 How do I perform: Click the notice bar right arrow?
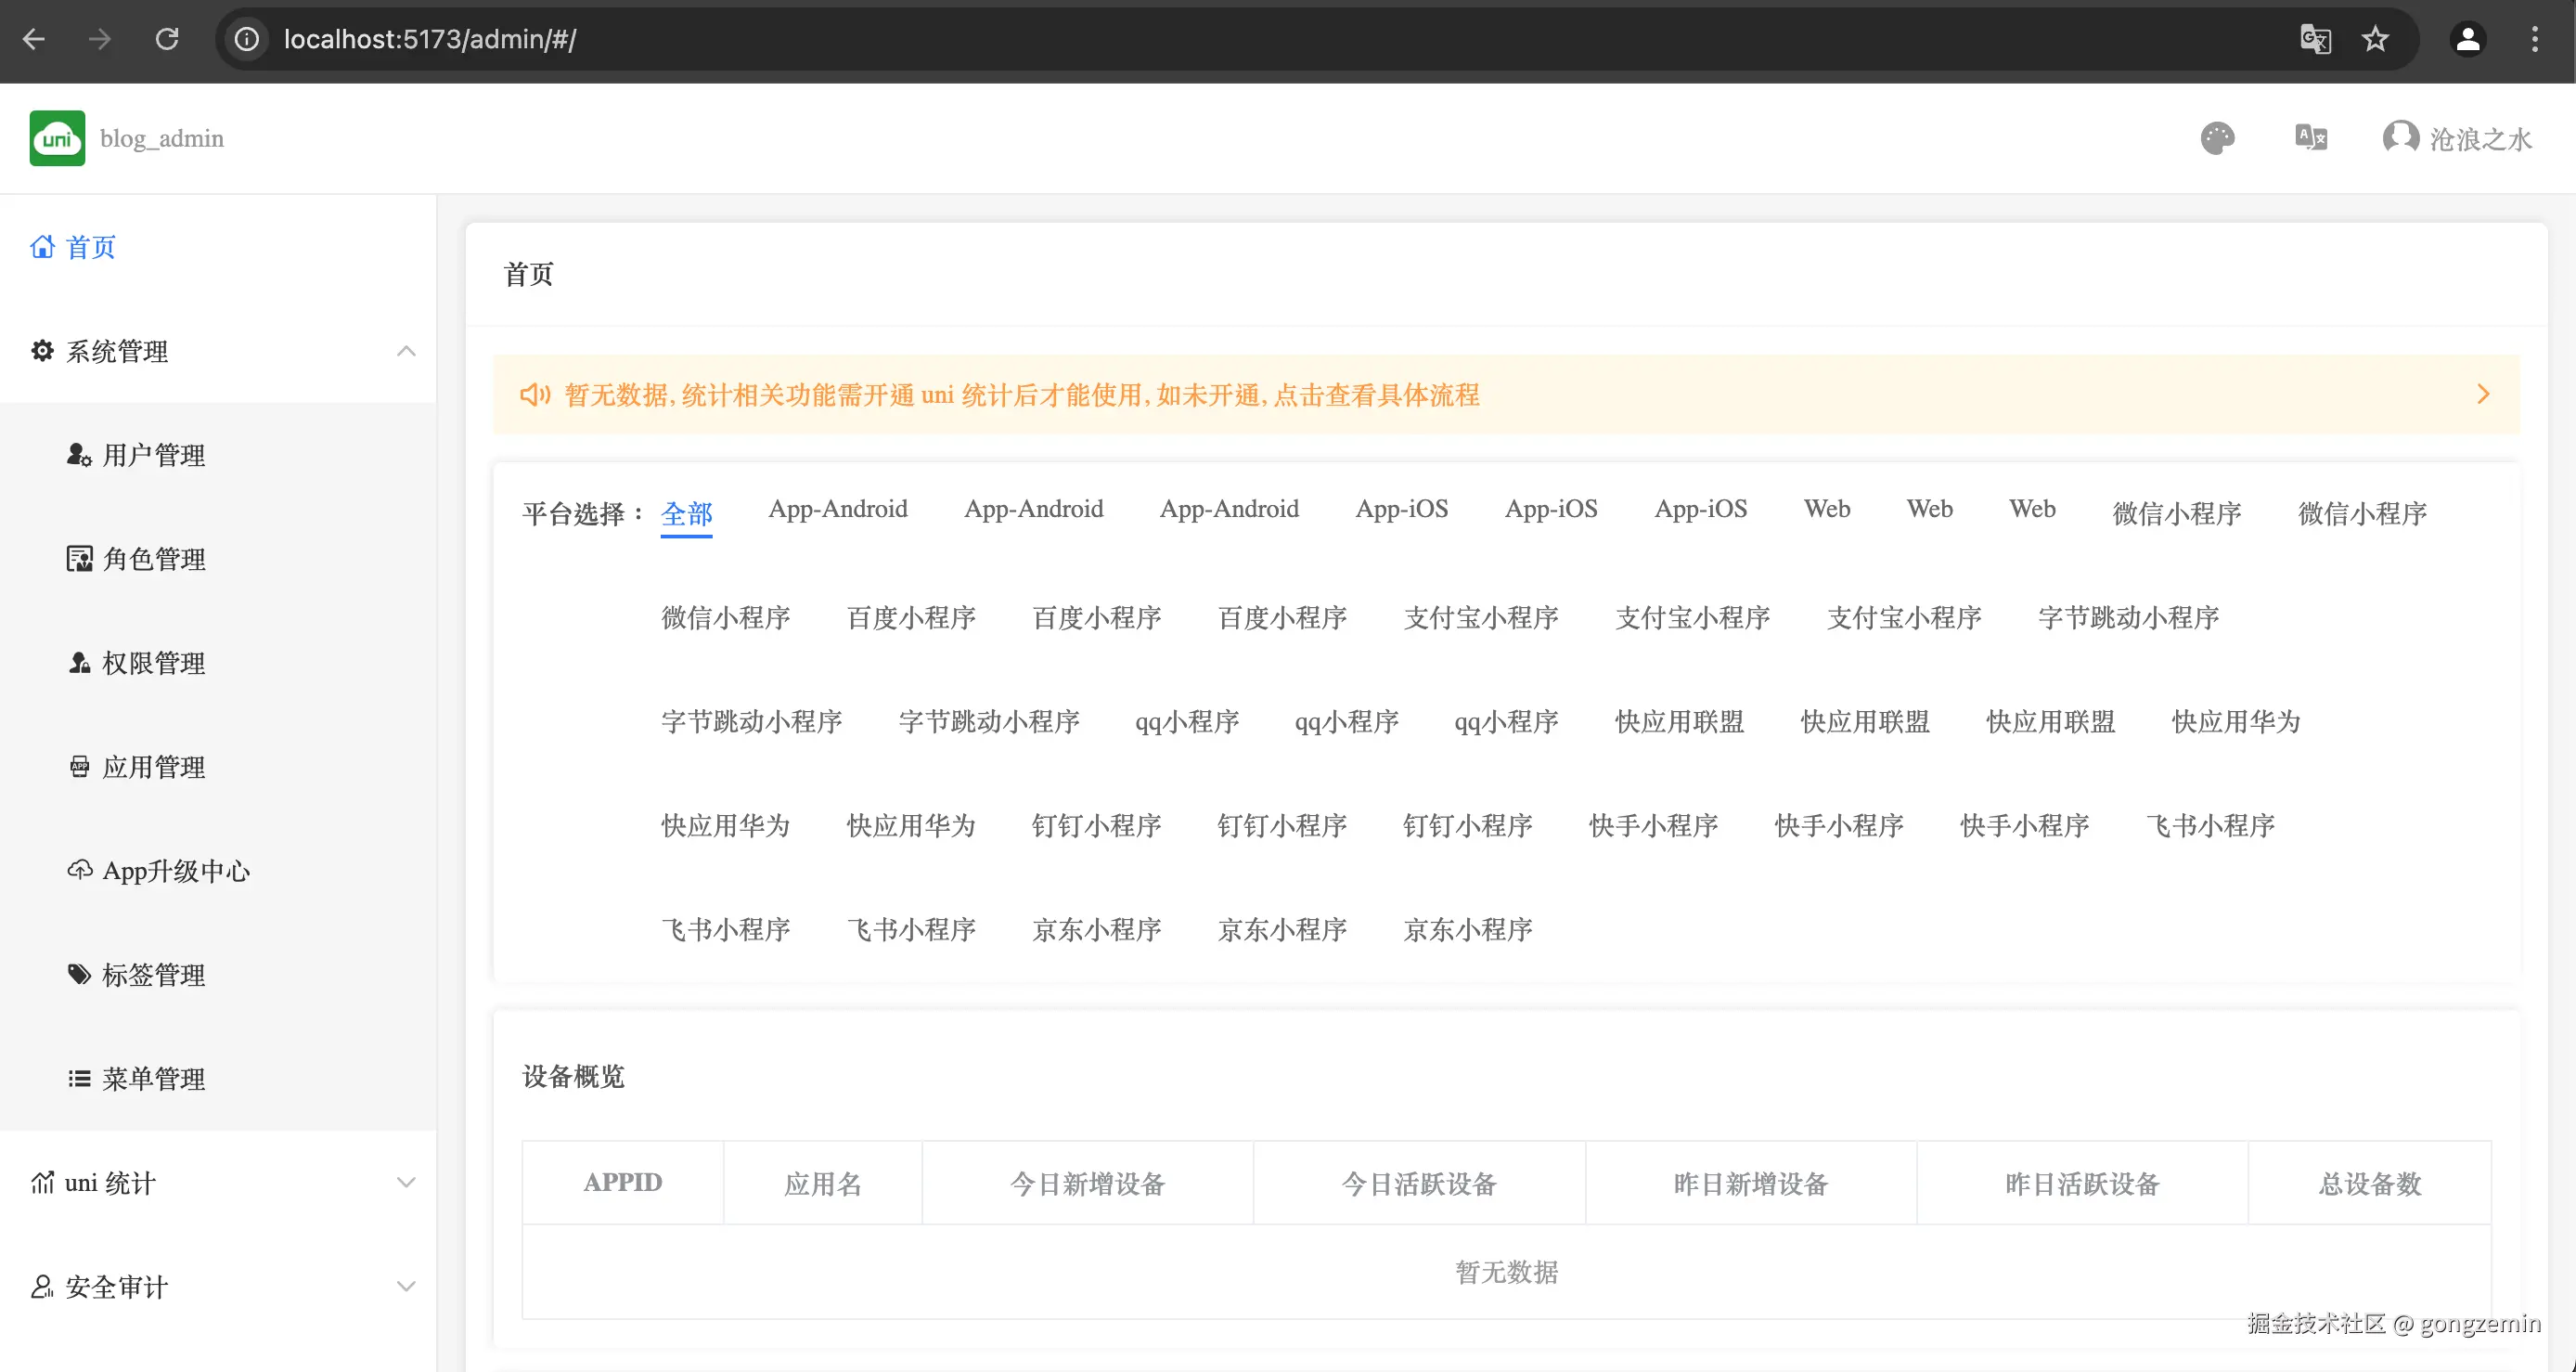2483,395
